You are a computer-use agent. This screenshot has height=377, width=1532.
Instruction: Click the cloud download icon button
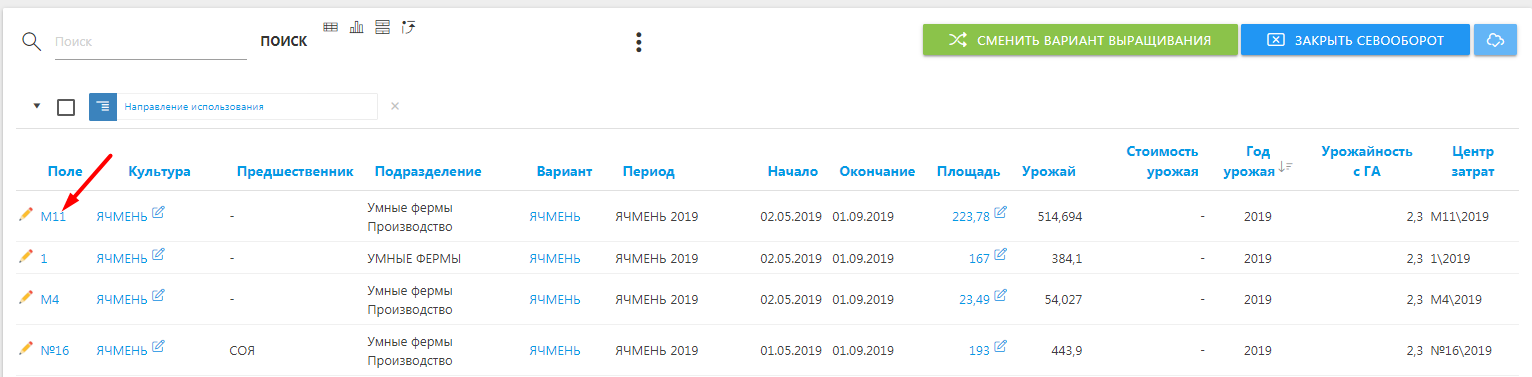(x=1496, y=40)
